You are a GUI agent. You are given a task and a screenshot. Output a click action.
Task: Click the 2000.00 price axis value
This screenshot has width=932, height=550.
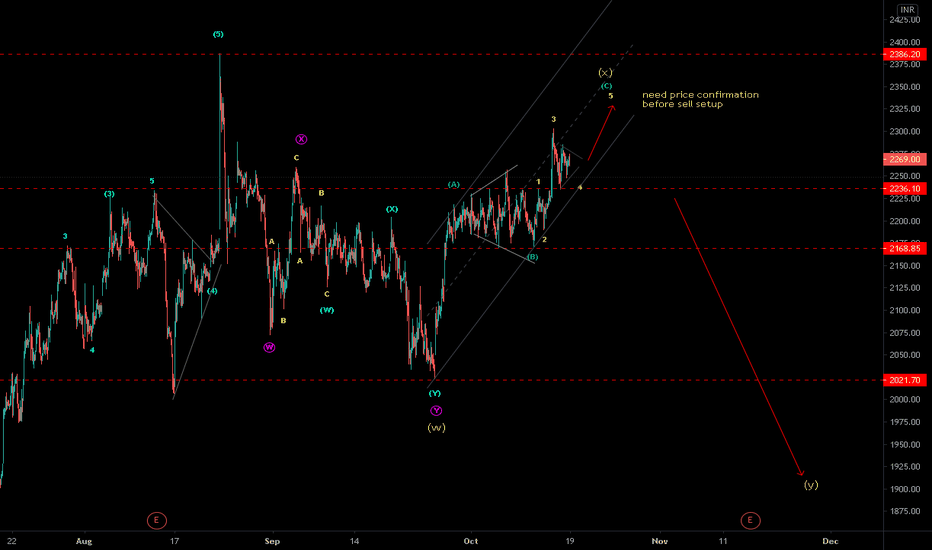(905, 400)
